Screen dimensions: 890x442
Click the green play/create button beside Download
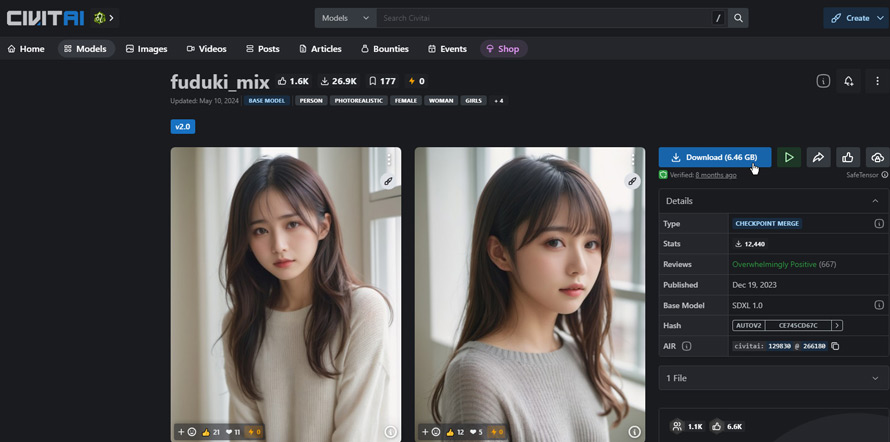point(789,157)
